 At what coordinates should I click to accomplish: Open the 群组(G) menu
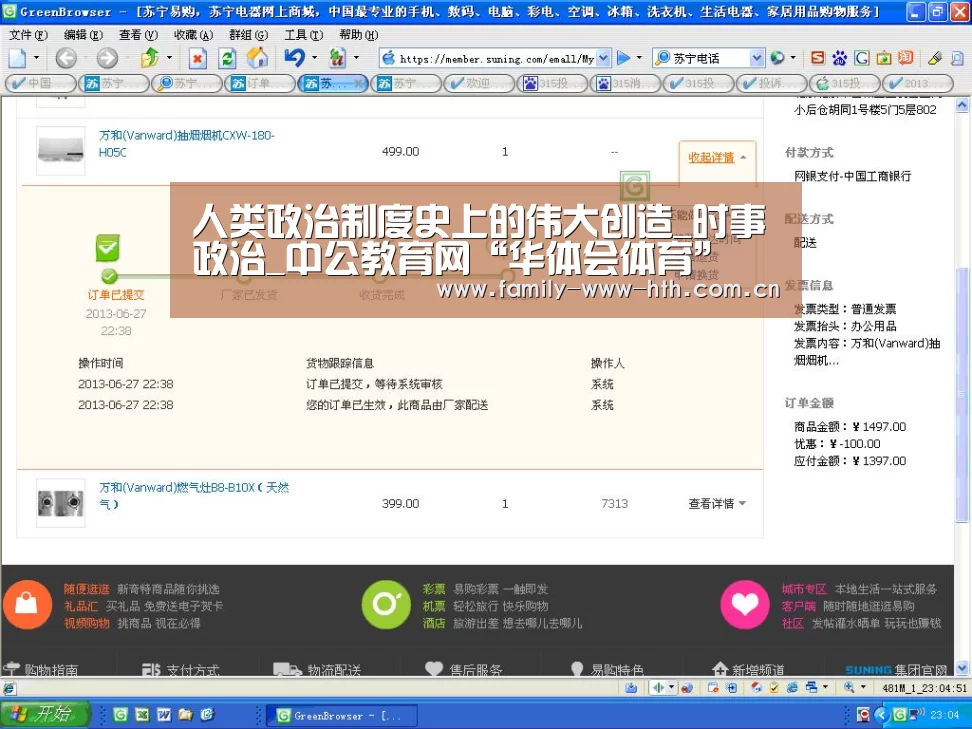[249, 35]
